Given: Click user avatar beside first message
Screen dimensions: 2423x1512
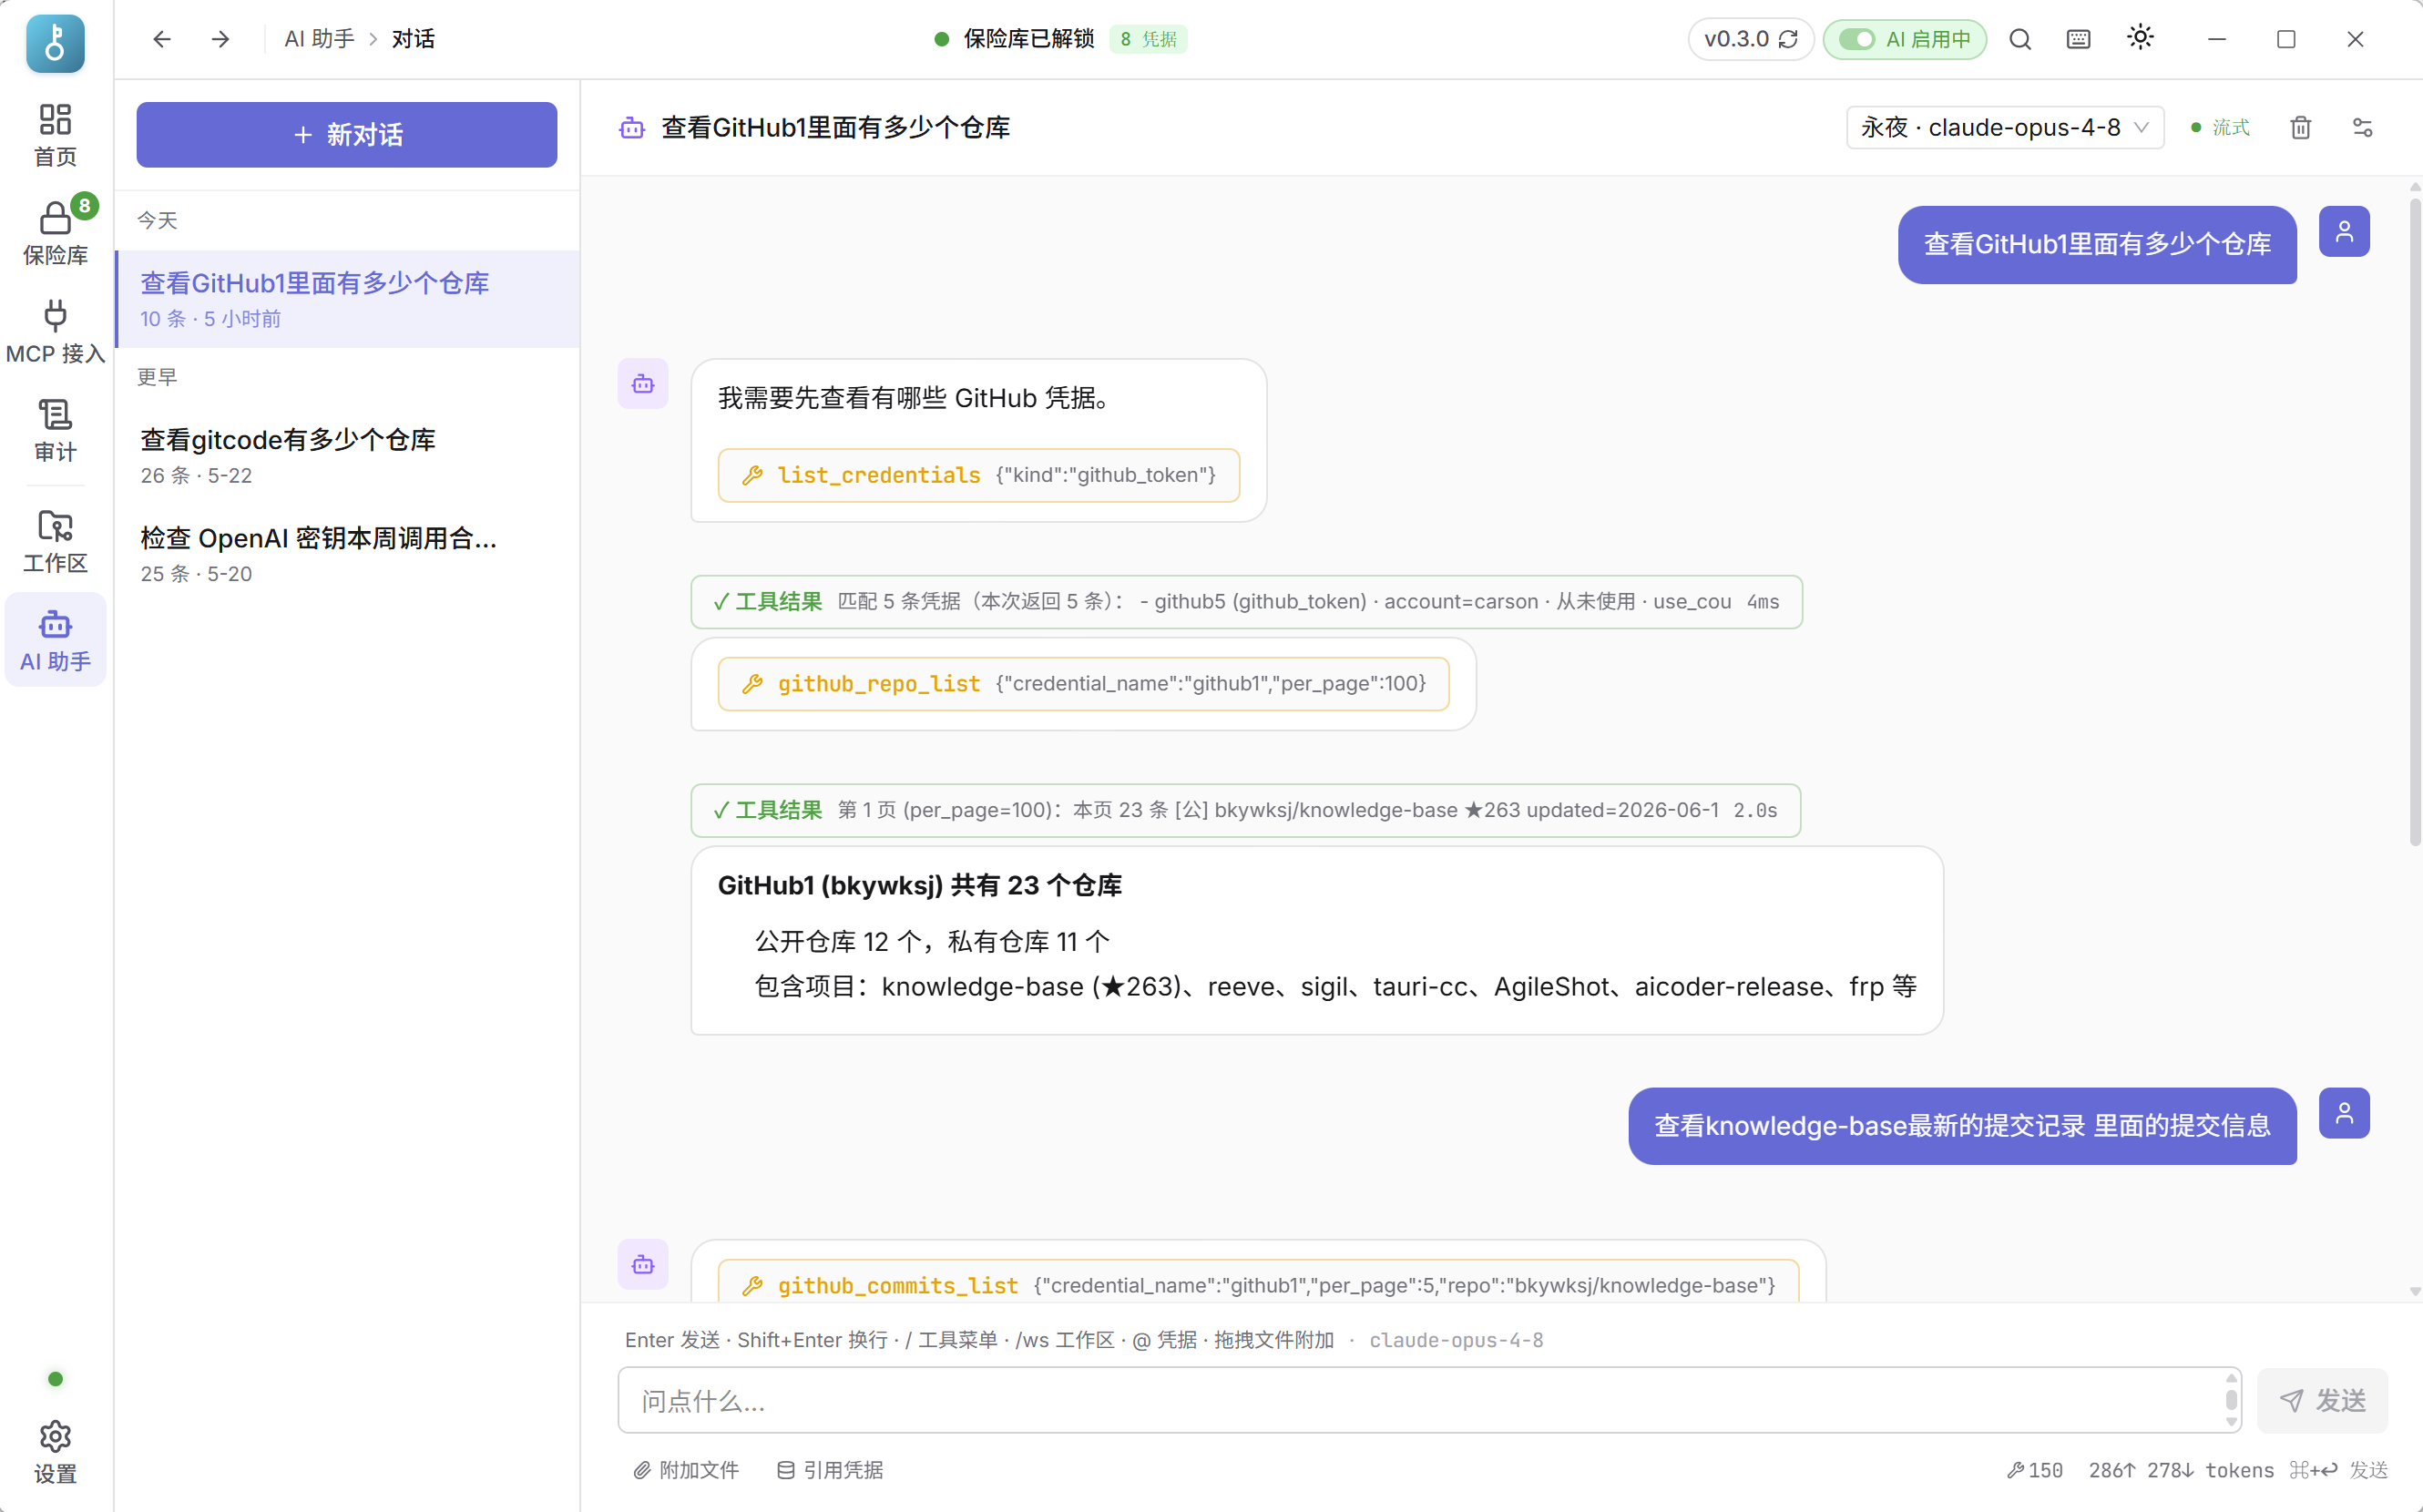Looking at the screenshot, I should click(x=2344, y=231).
